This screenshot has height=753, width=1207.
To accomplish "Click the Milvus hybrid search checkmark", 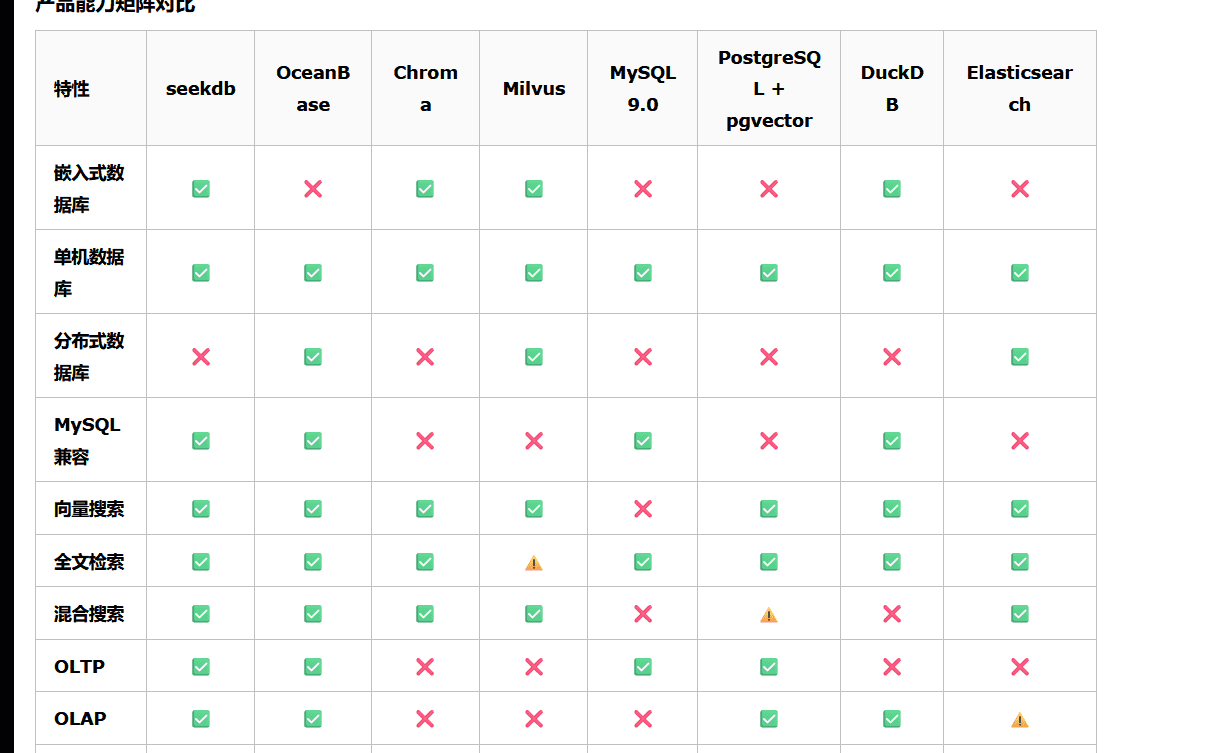I will pyautogui.click(x=534, y=614).
